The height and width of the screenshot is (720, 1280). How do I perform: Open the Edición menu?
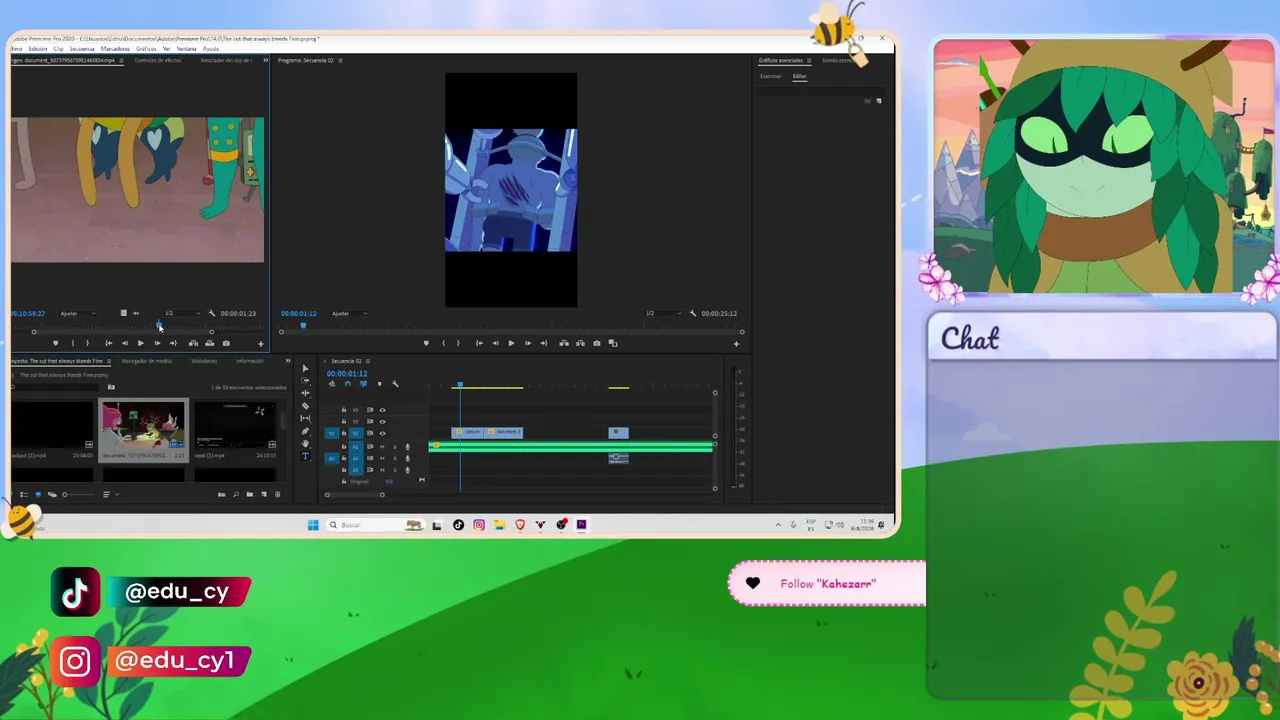(x=38, y=48)
